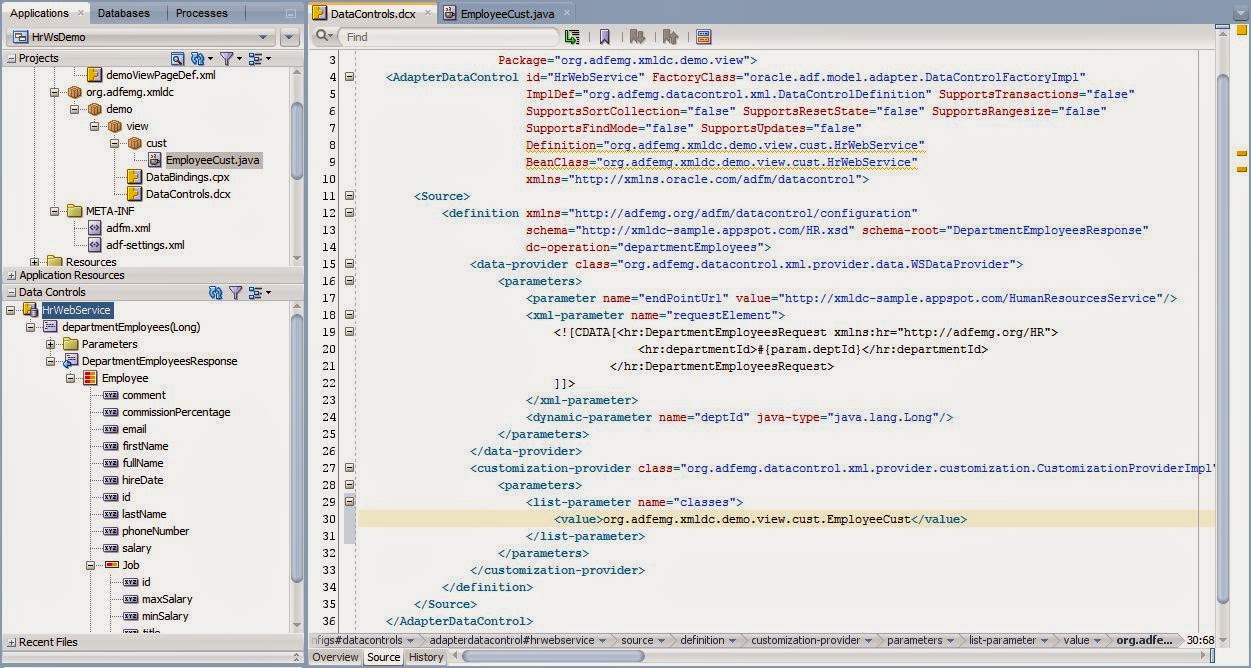Select the phoneNumber attribute
The image size is (1251, 668).
pos(155,531)
